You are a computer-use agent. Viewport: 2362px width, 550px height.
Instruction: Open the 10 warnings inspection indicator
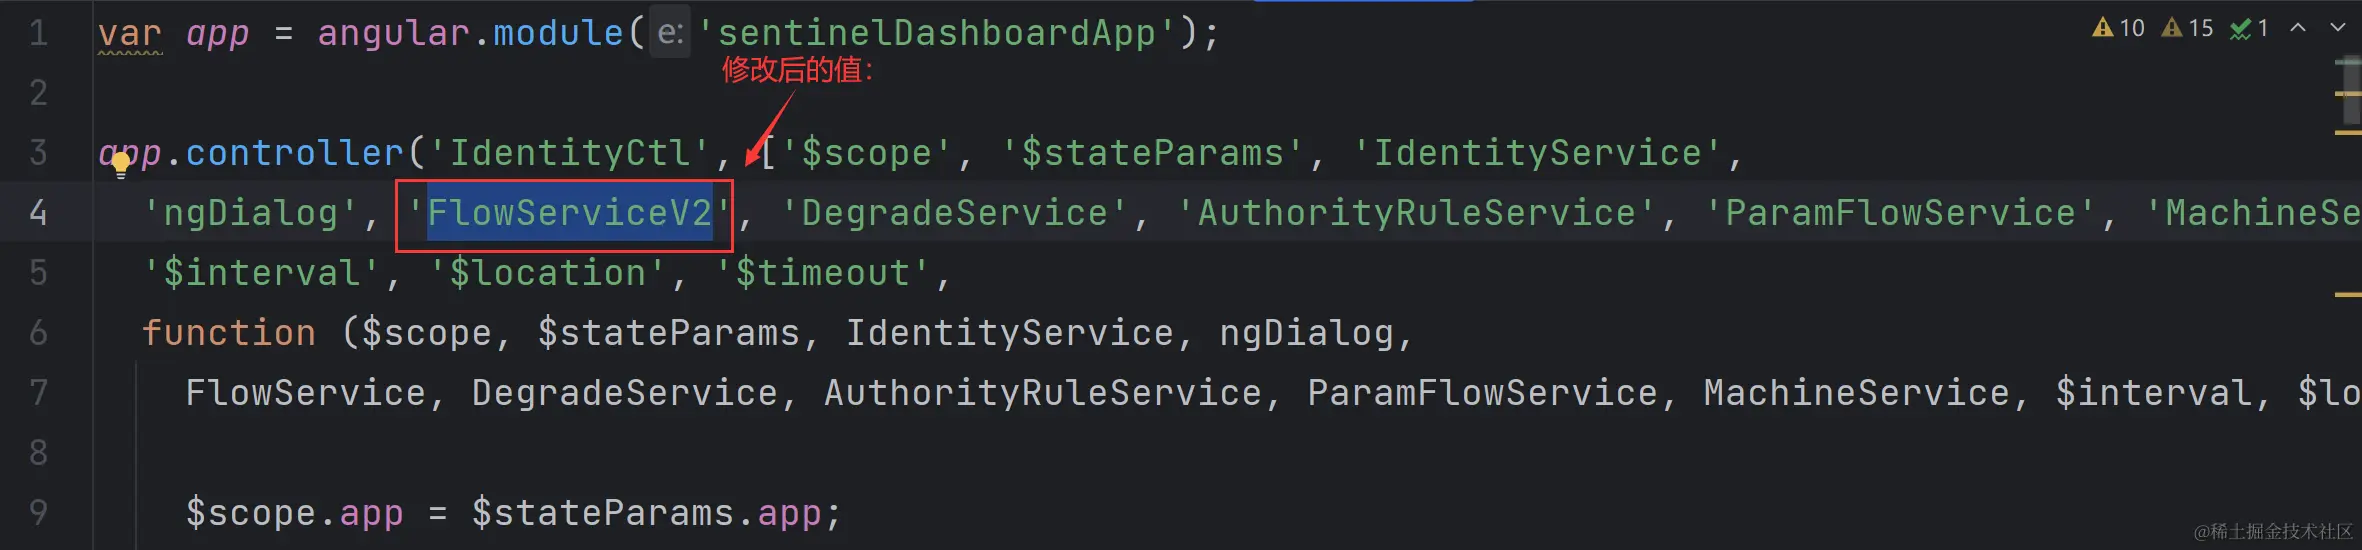coord(2118,28)
